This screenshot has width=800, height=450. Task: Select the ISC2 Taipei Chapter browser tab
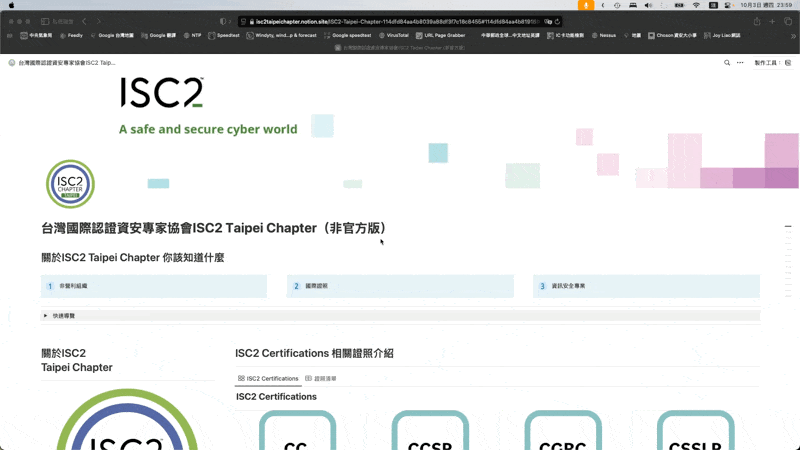pos(400,47)
